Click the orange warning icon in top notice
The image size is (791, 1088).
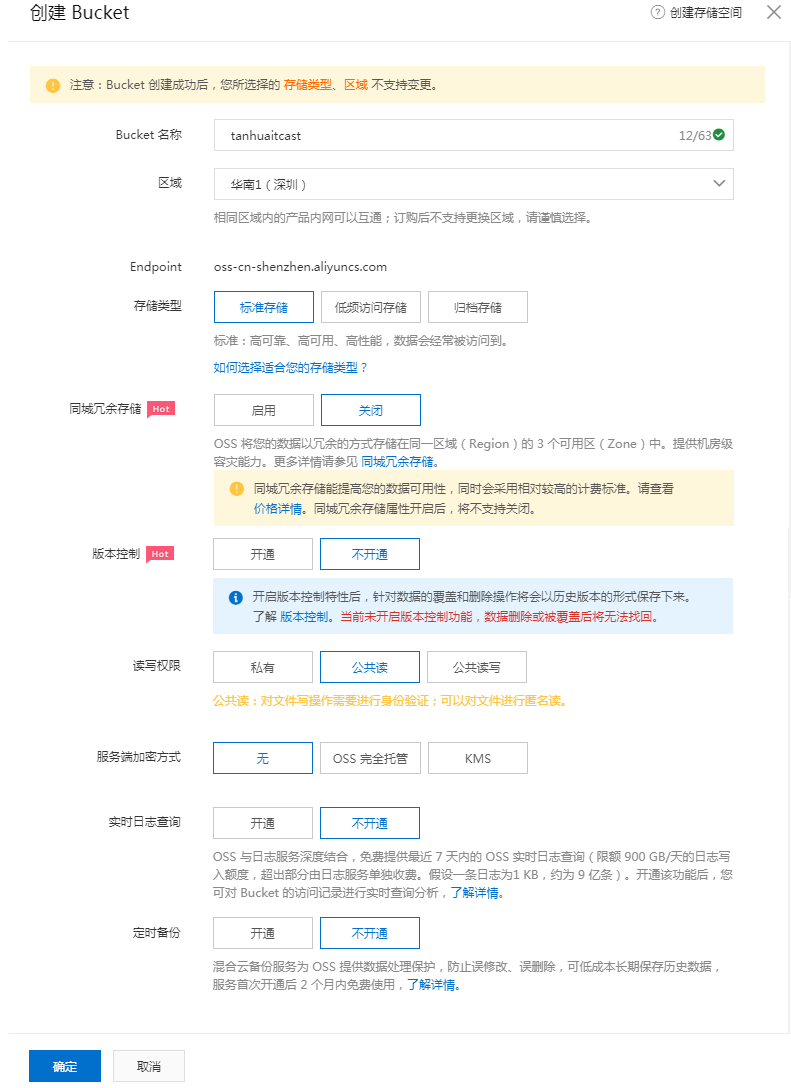point(53,85)
